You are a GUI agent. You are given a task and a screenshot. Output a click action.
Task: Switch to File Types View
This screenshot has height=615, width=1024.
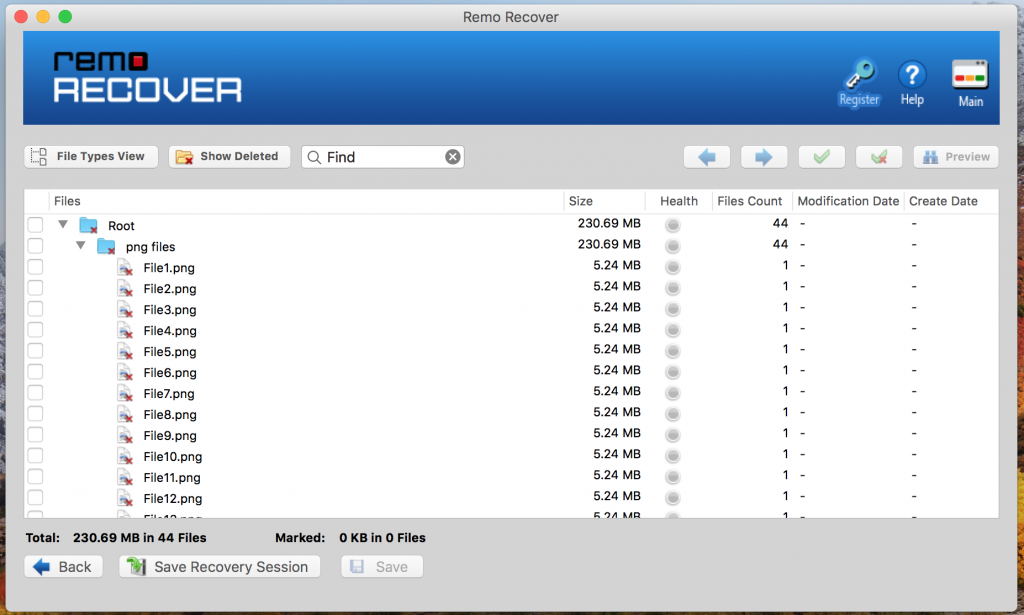point(91,157)
